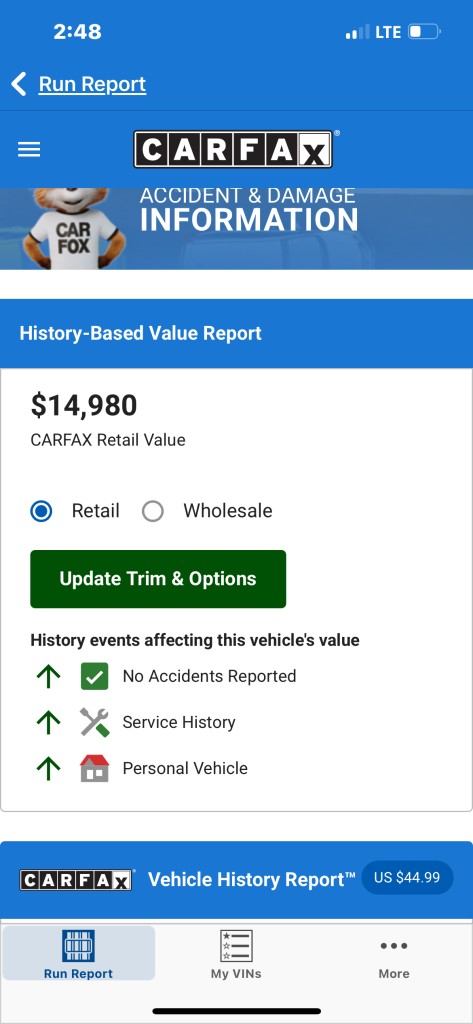Tap the CARFAX logo in header

click(x=233, y=150)
